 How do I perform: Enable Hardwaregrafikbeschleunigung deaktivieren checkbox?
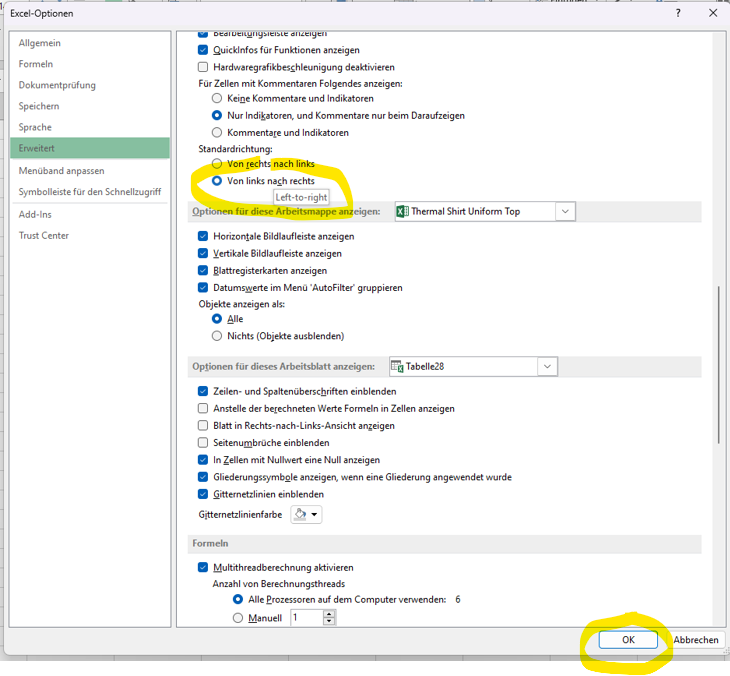(203, 67)
